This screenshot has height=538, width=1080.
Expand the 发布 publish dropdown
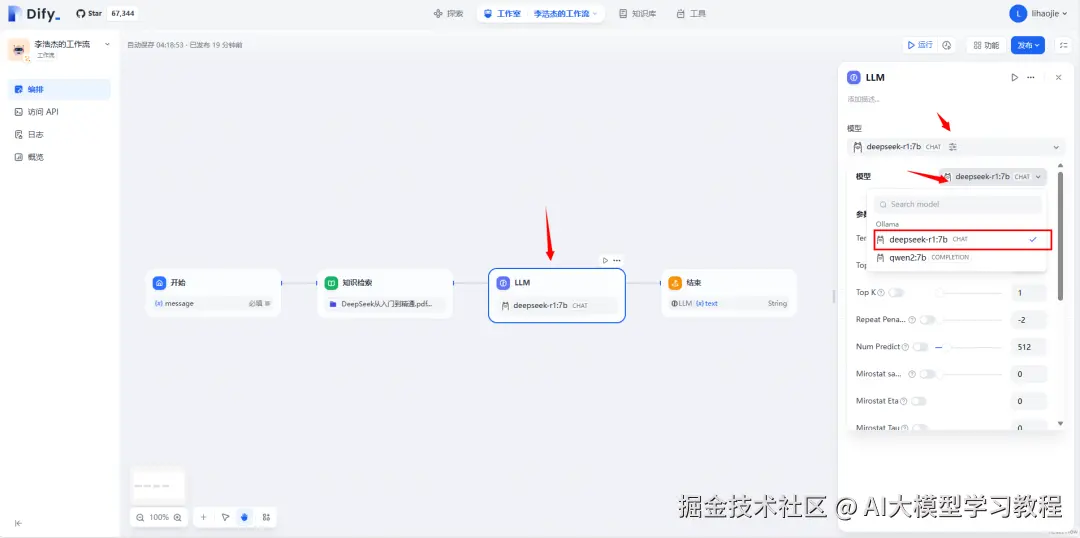[1028, 45]
